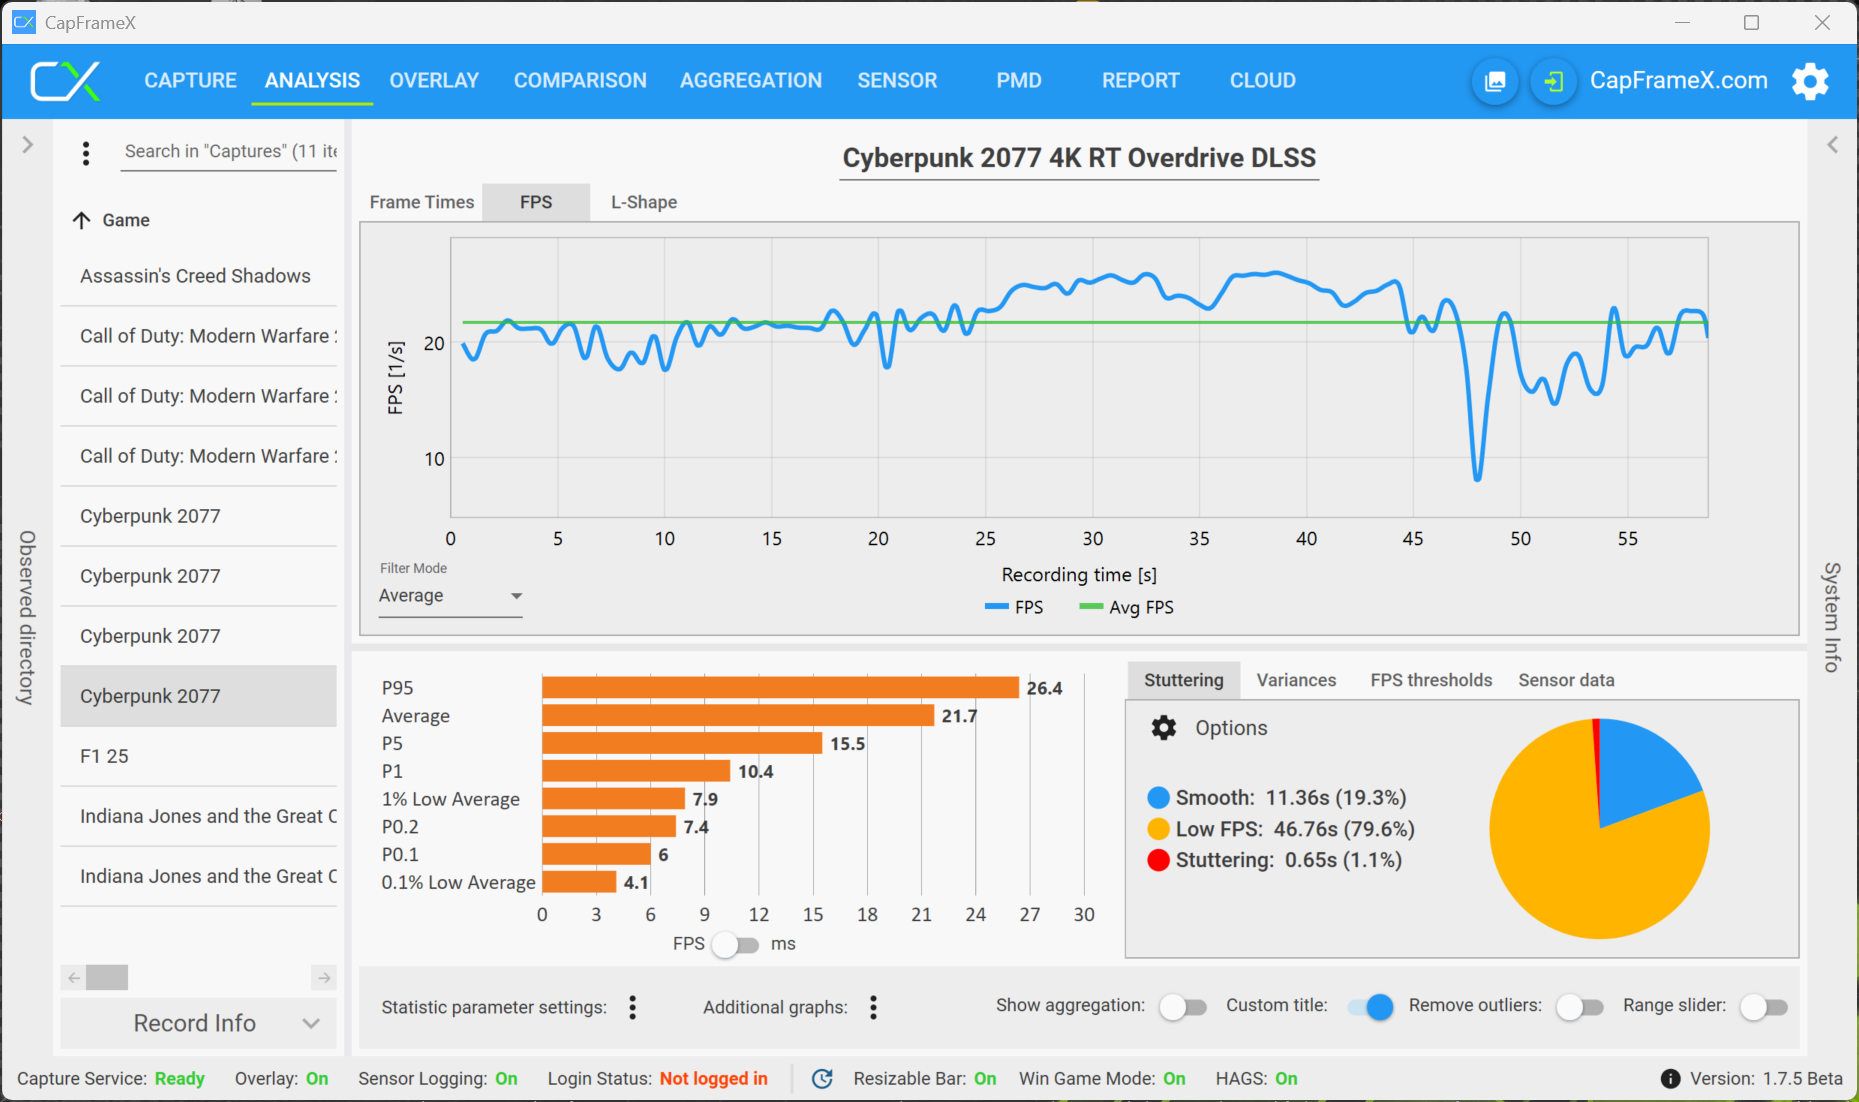Enable the Remove outliers toggle
Screen dimensions: 1859x1102
[x=1579, y=1007]
